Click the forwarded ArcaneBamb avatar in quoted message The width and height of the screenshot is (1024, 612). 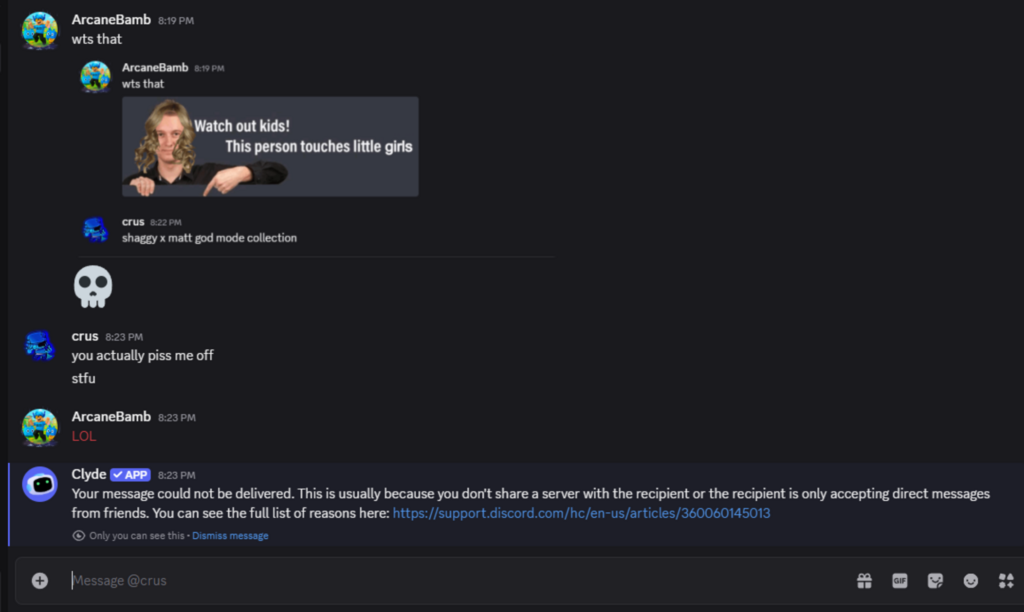click(x=95, y=76)
